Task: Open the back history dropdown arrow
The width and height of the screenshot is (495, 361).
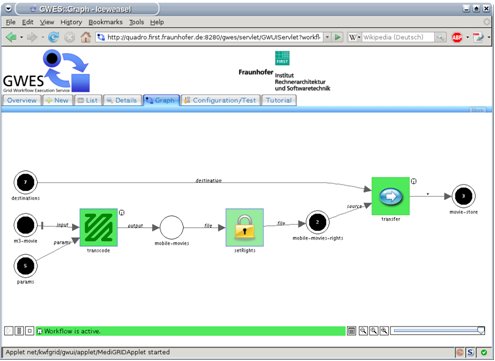Action: coord(21,37)
